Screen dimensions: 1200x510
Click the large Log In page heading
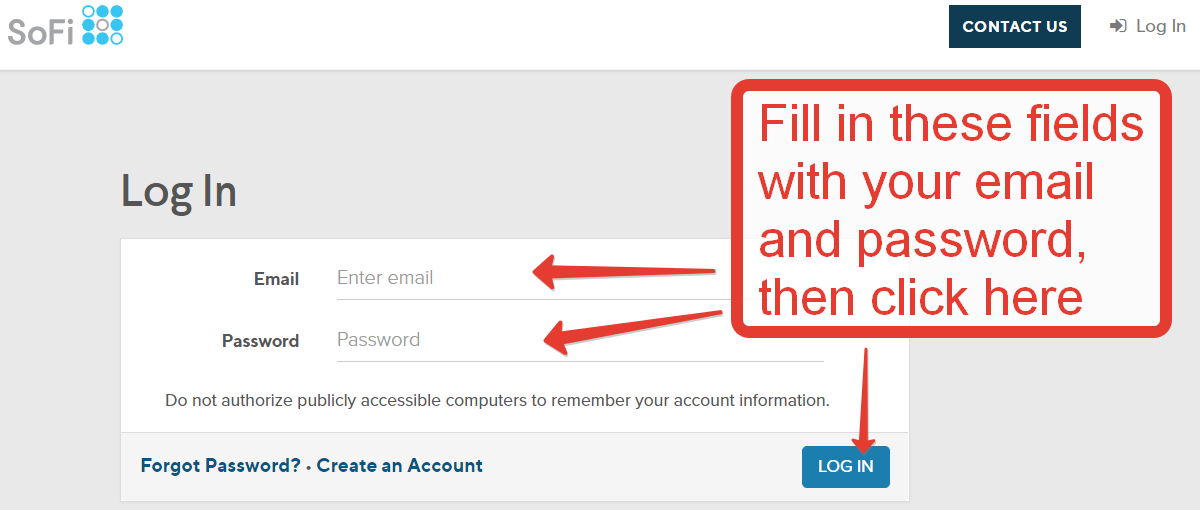179,190
